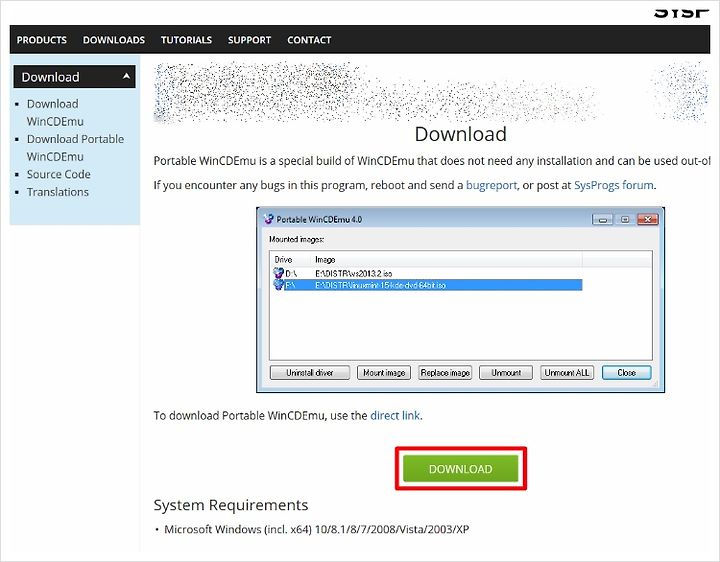This screenshot has height=562, width=720.
Task: Click the Unmount ALL button
Action: coord(567,372)
